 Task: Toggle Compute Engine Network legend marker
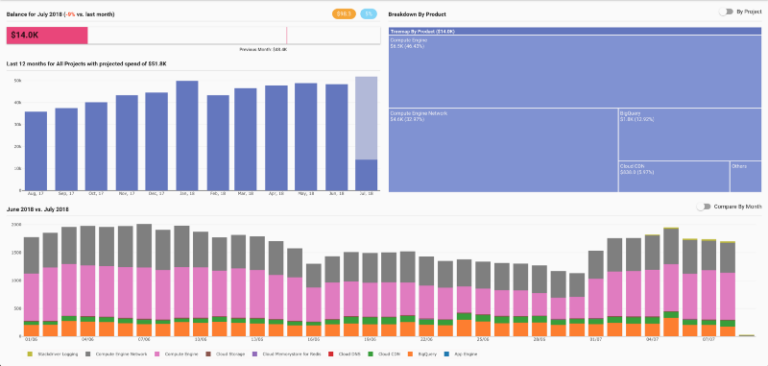click(88, 353)
